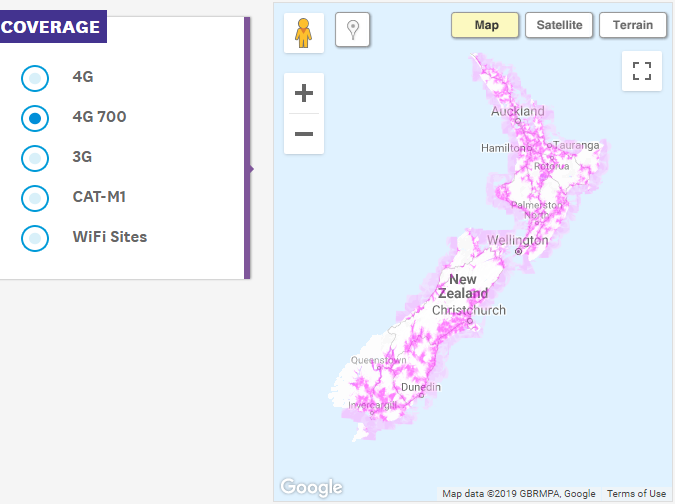Click the 4G 700 label text
675x504 pixels.
pos(99,117)
